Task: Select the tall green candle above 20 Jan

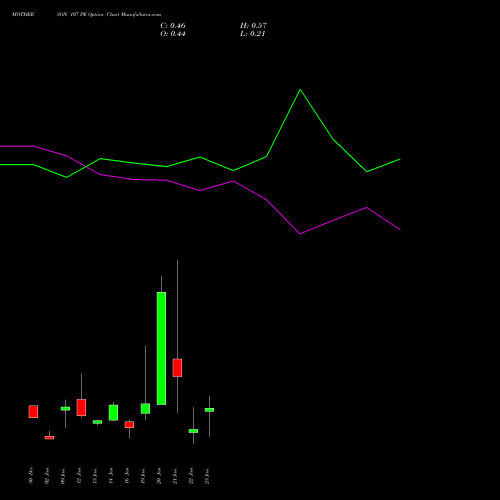Action: [161, 348]
